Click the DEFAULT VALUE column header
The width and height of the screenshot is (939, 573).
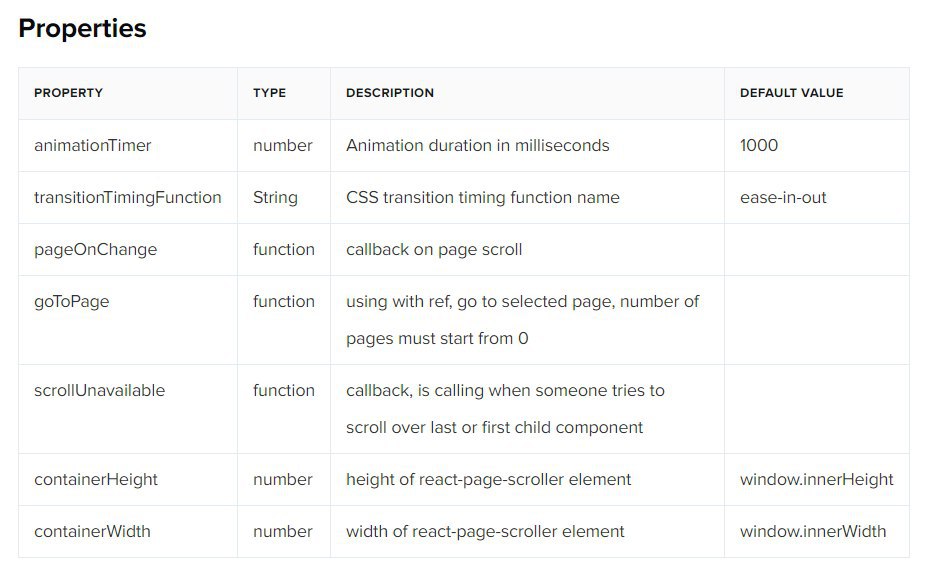(791, 93)
